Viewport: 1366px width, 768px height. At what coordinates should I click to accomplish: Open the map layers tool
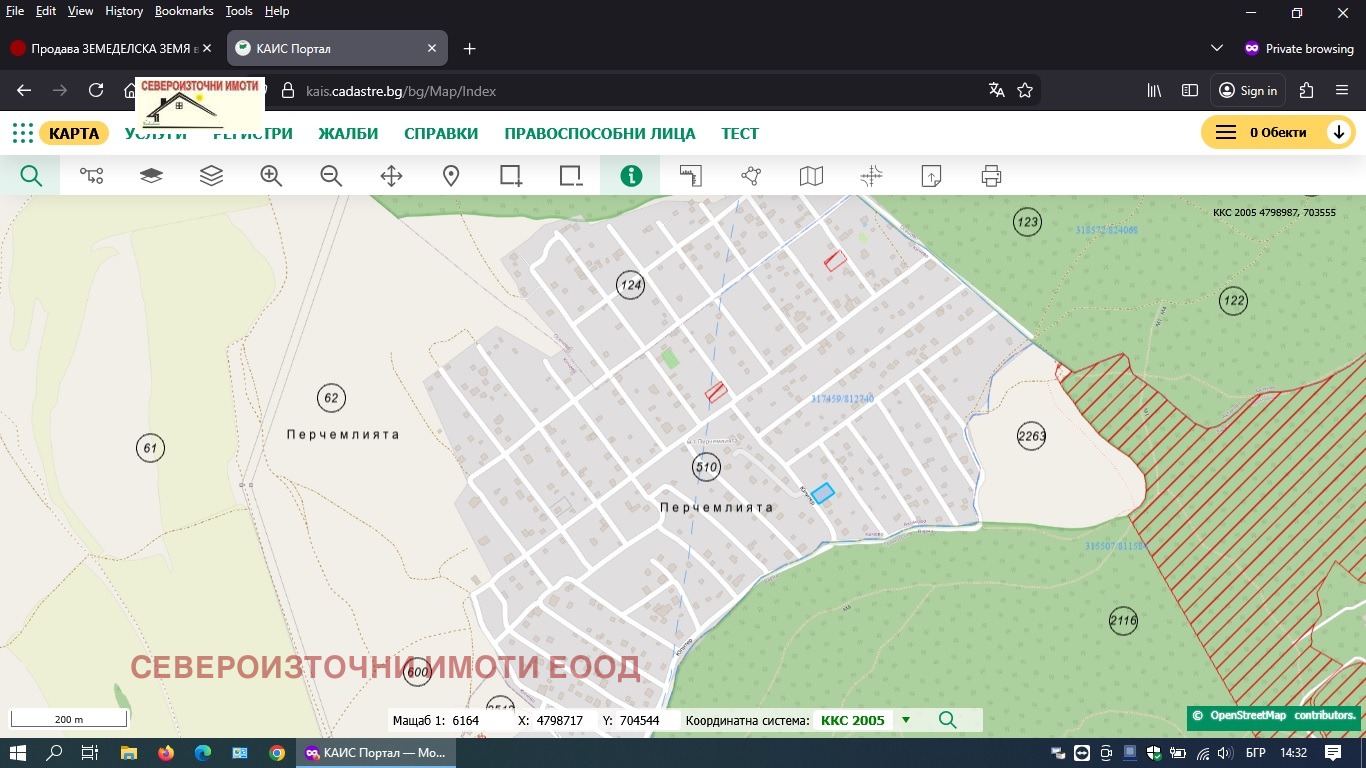coord(211,175)
